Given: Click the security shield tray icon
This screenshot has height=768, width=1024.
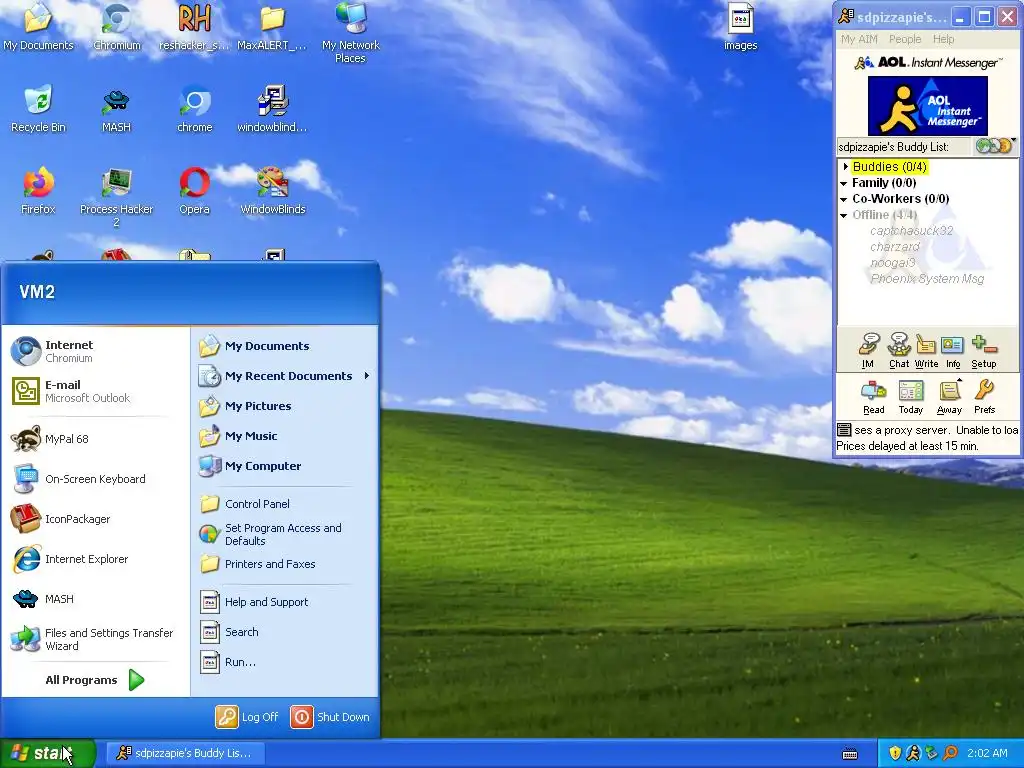Looking at the screenshot, I should [x=895, y=753].
